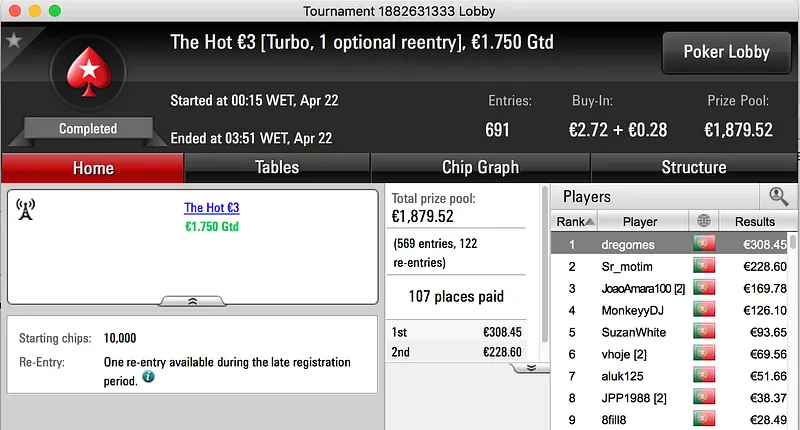Click the Poker Lobby button
The width and height of the screenshot is (800, 430).
(x=726, y=52)
